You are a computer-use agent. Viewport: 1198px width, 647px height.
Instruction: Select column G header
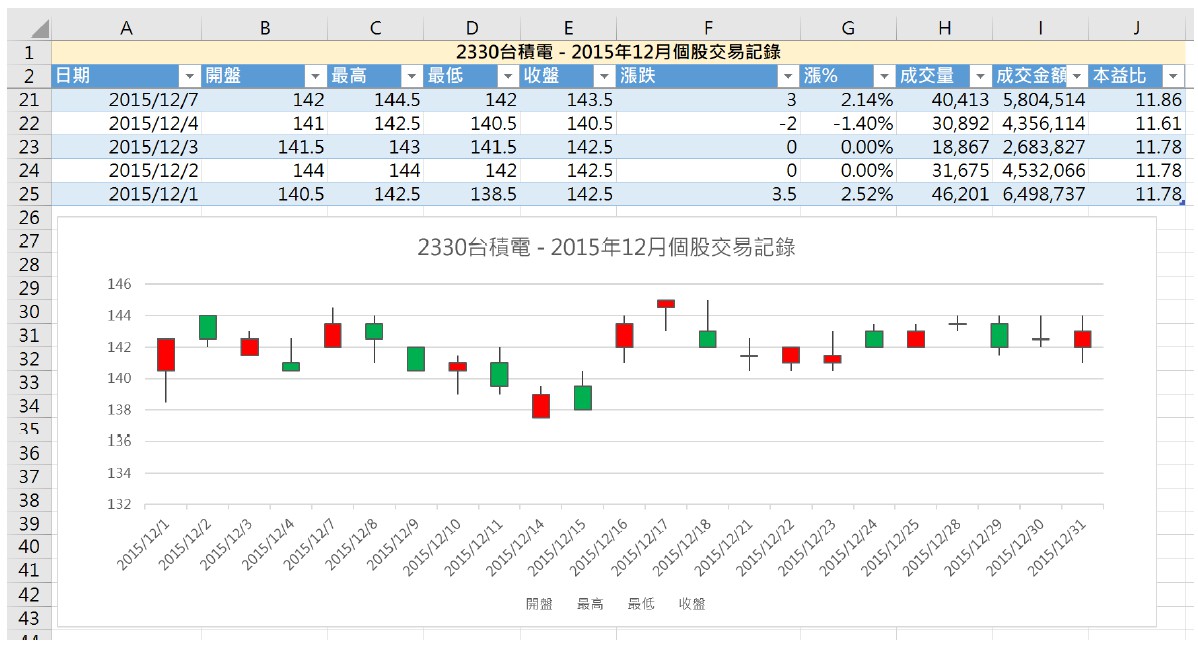click(848, 28)
